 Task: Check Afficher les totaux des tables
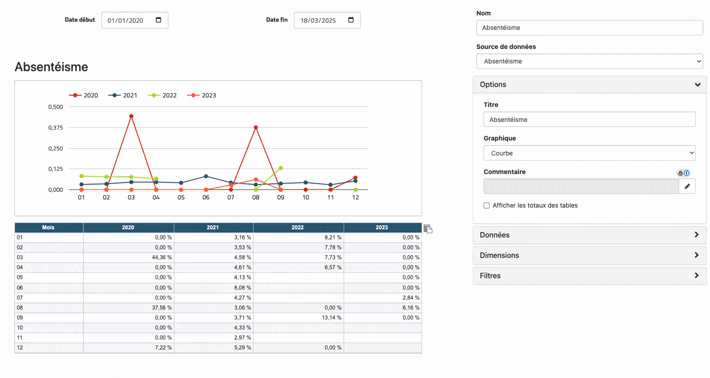(x=486, y=206)
